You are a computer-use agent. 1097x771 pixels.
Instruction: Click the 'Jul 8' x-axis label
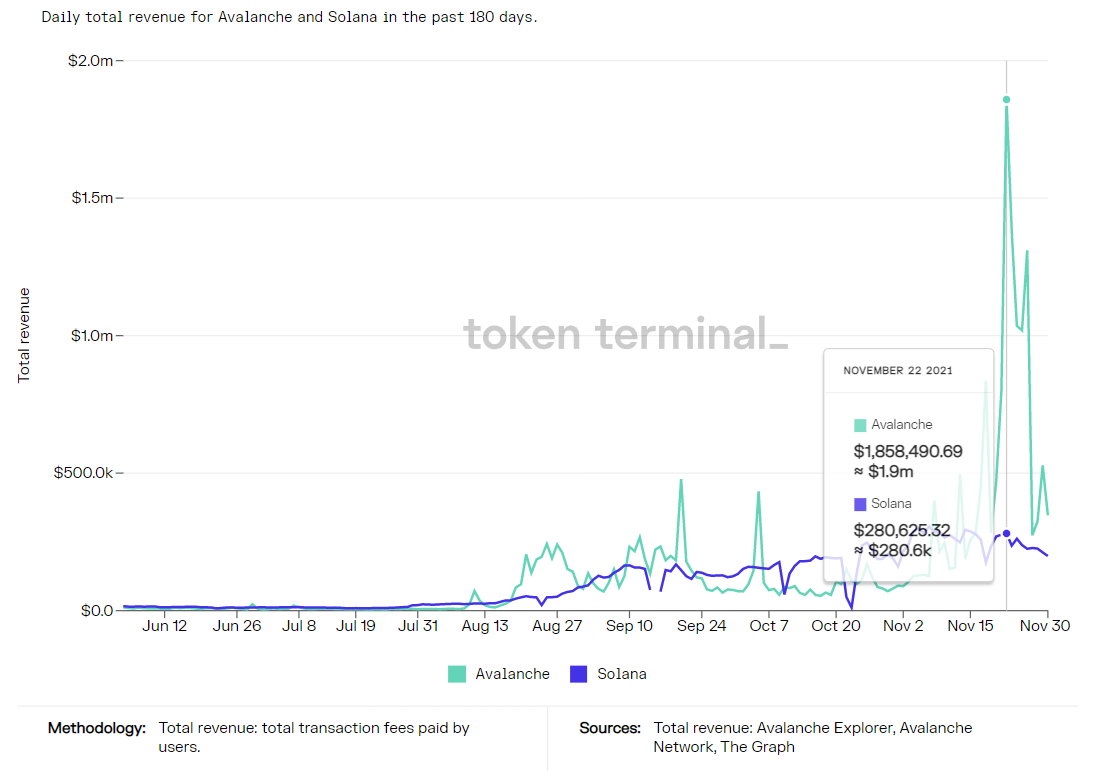(x=299, y=625)
